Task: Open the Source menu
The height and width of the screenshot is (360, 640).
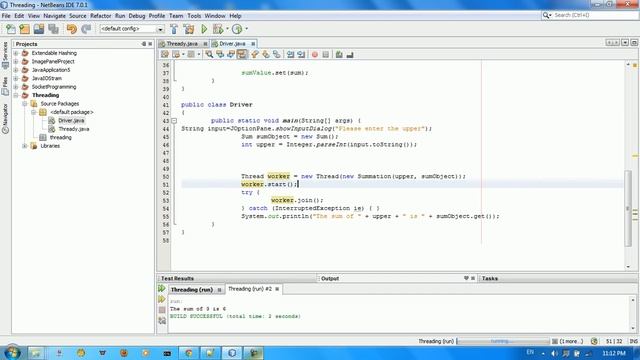Action: 78,16
